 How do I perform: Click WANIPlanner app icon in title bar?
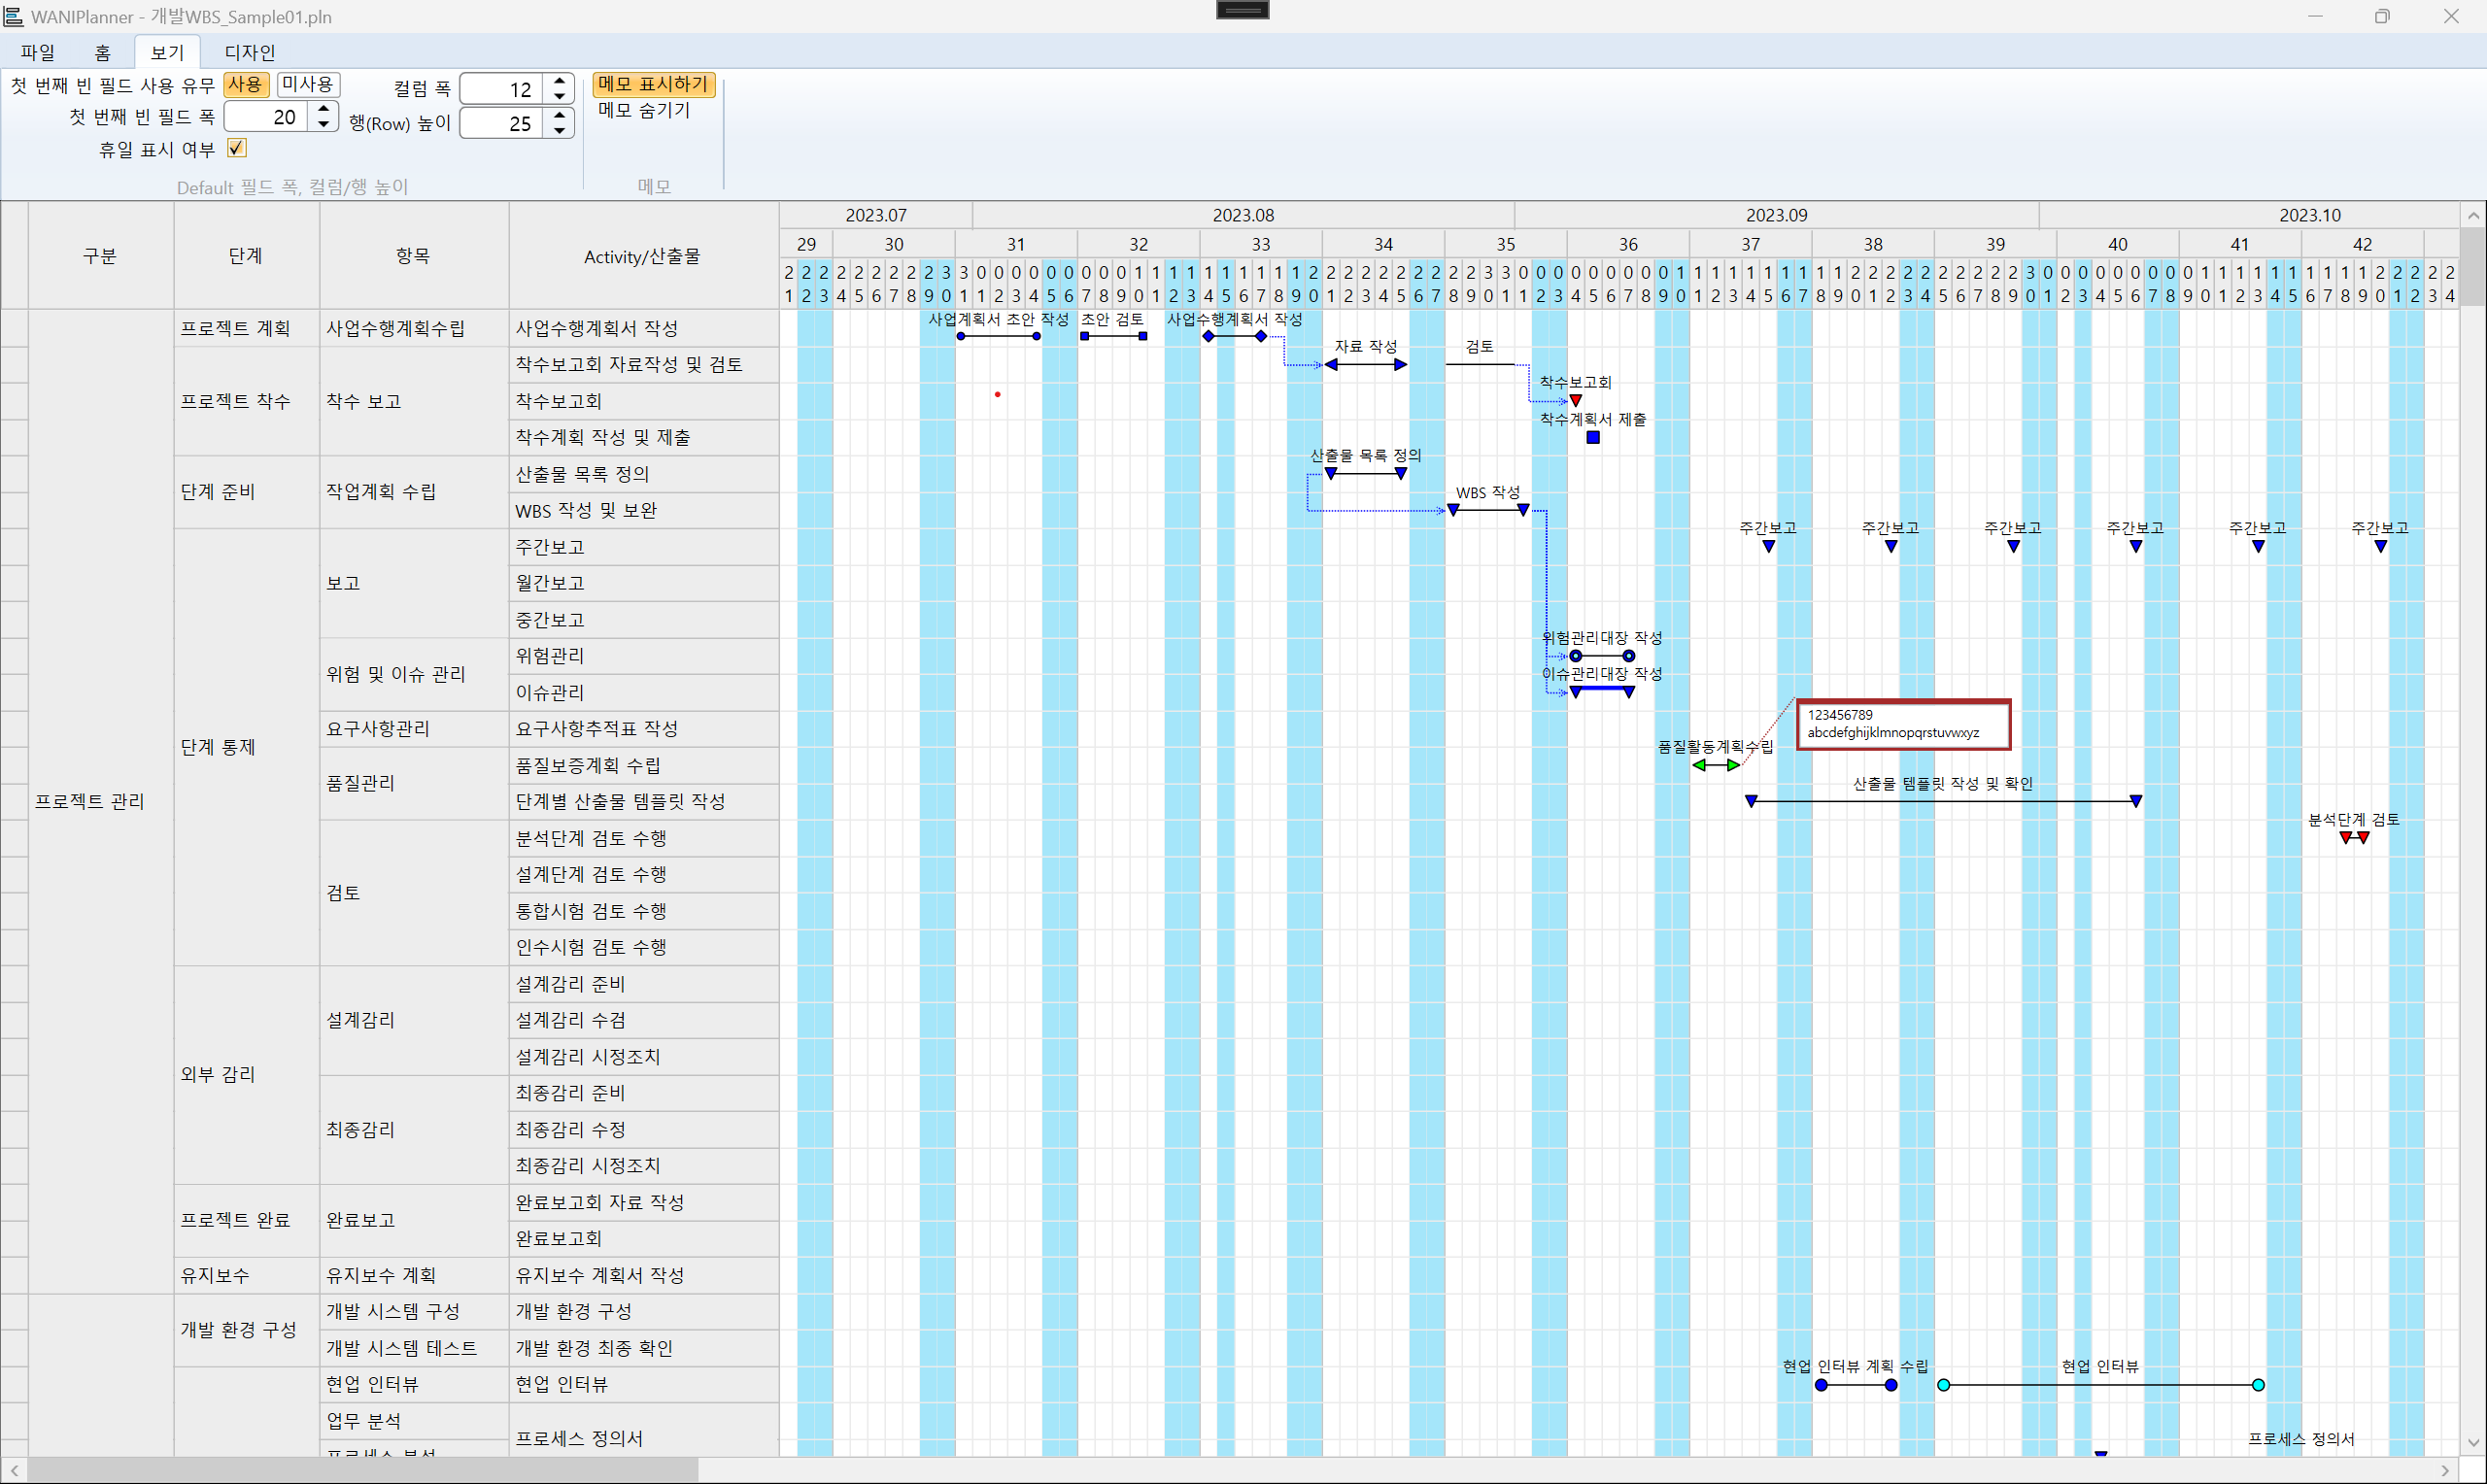click(13, 16)
